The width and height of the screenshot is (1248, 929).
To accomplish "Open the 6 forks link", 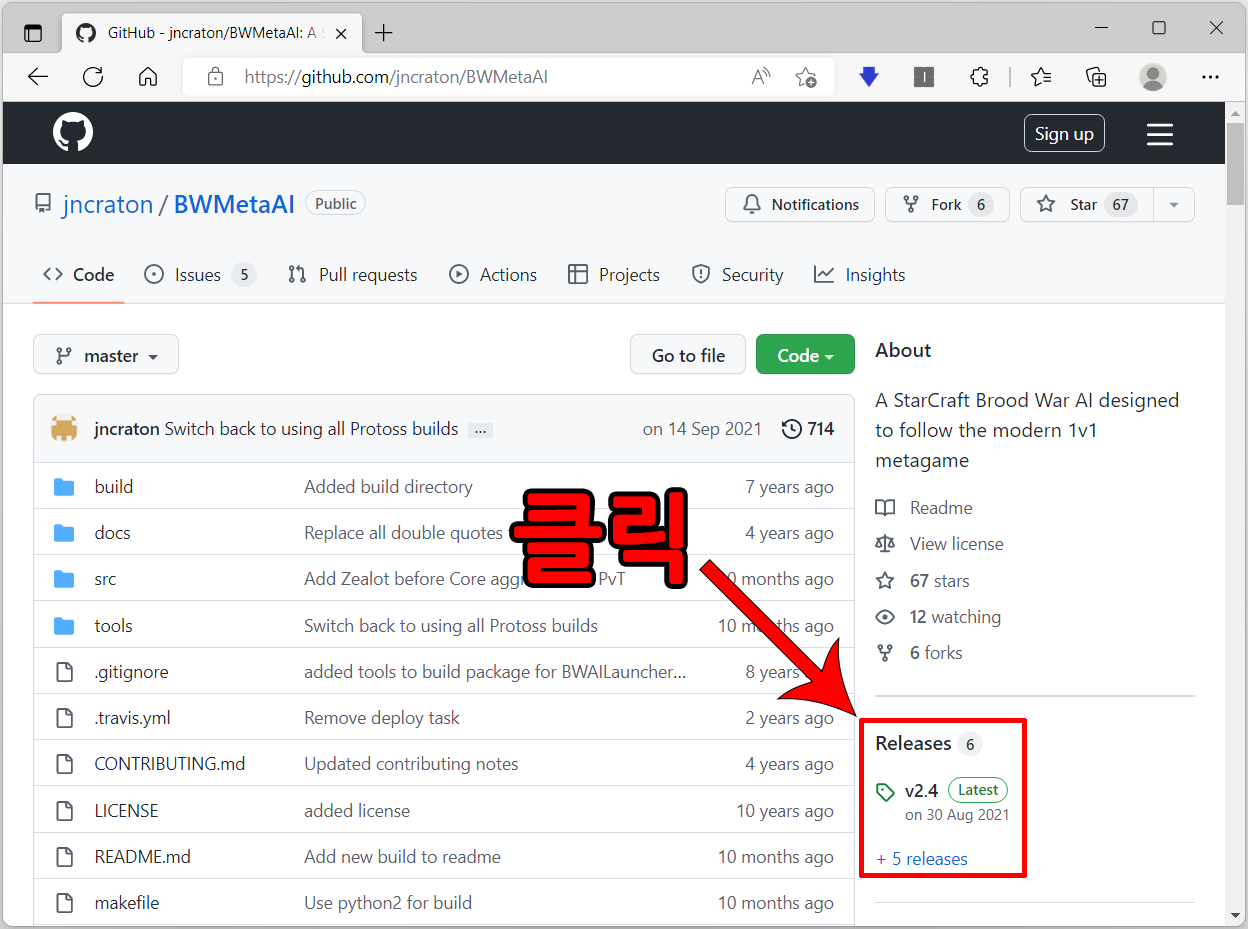I will point(936,653).
